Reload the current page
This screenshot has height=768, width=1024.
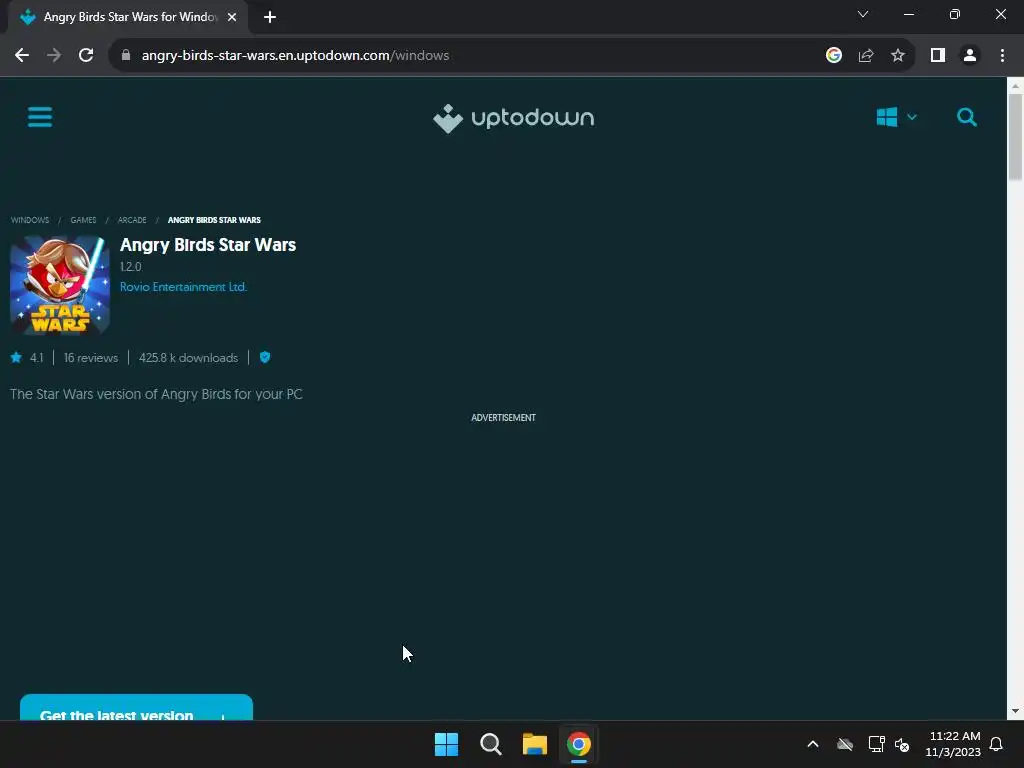point(86,56)
